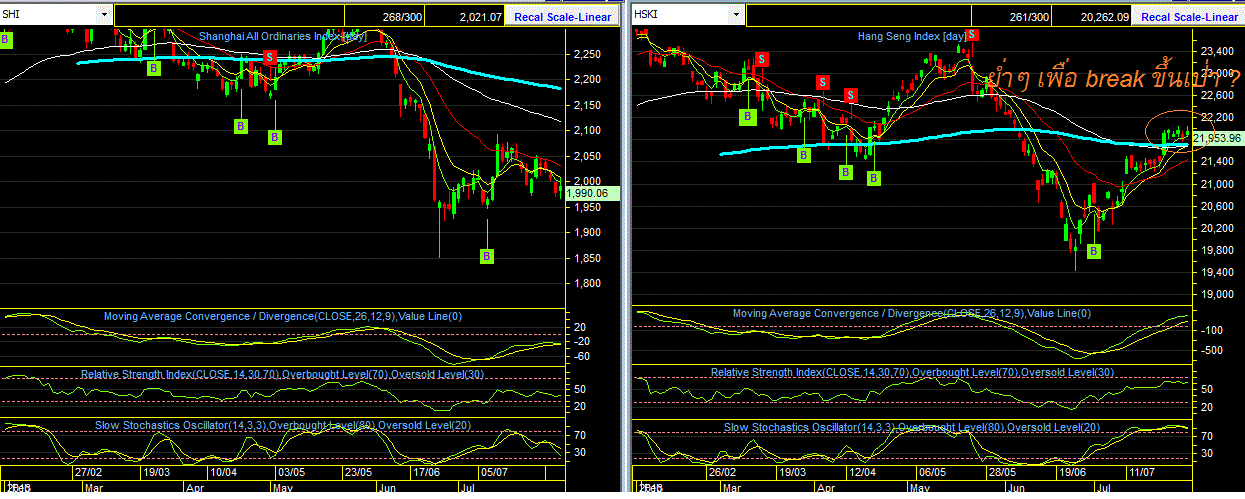Click the 2,250 price scale label

(586, 54)
